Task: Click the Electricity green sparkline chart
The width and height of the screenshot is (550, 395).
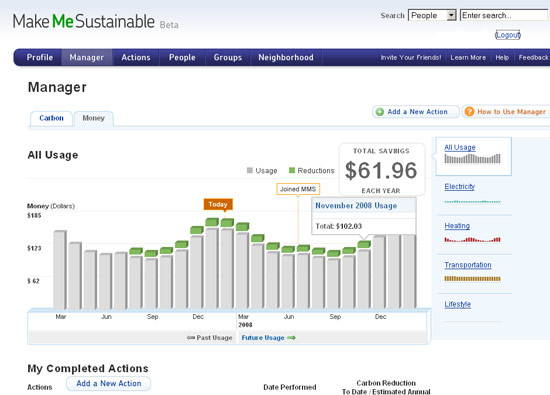Action: click(472, 202)
